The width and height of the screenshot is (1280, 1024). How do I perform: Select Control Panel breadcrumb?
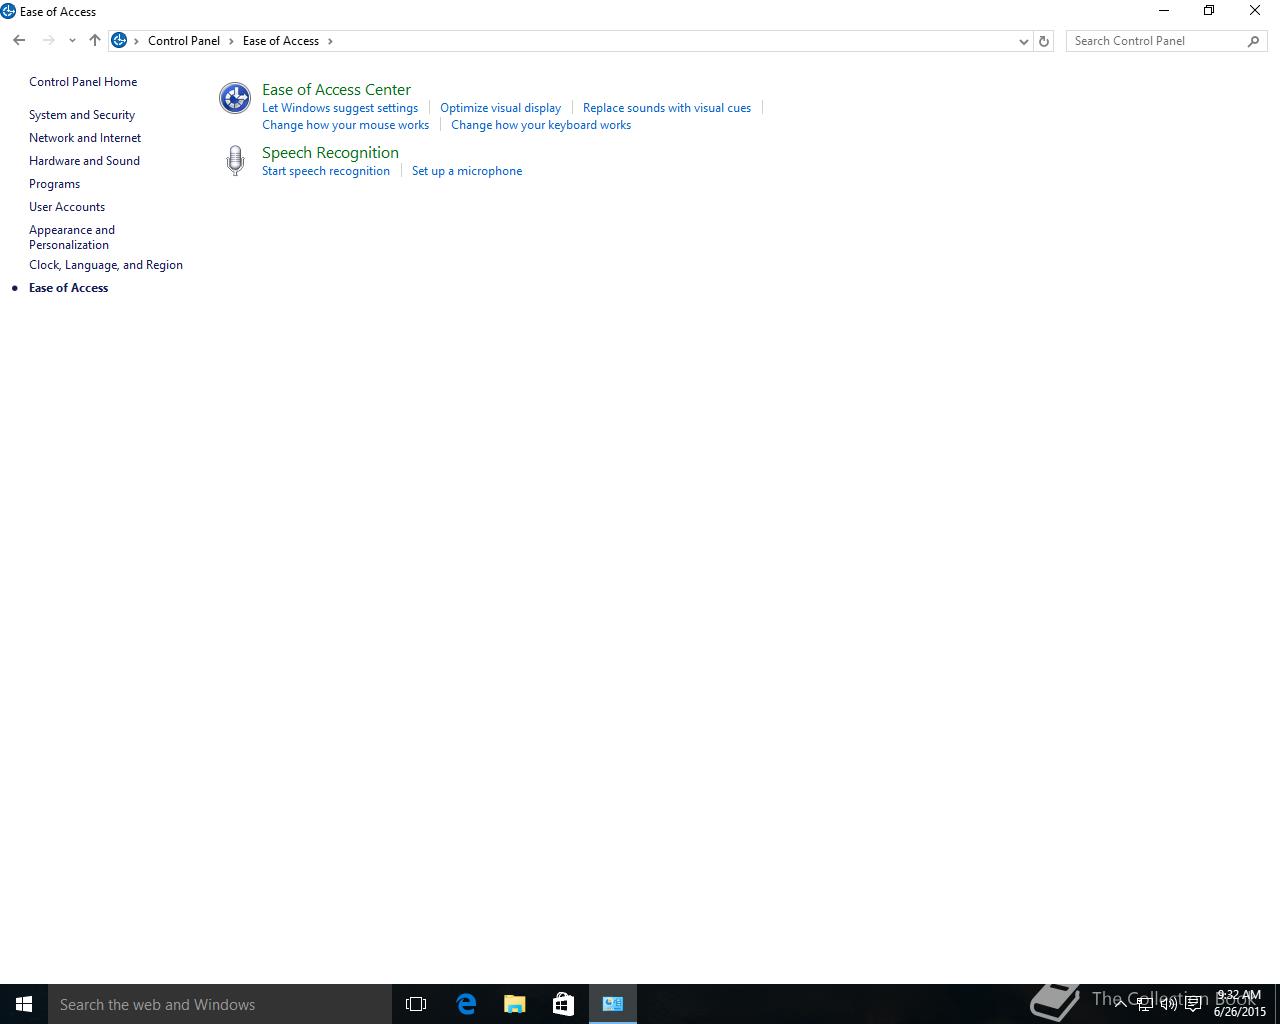pyautogui.click(x=184, y=41)
